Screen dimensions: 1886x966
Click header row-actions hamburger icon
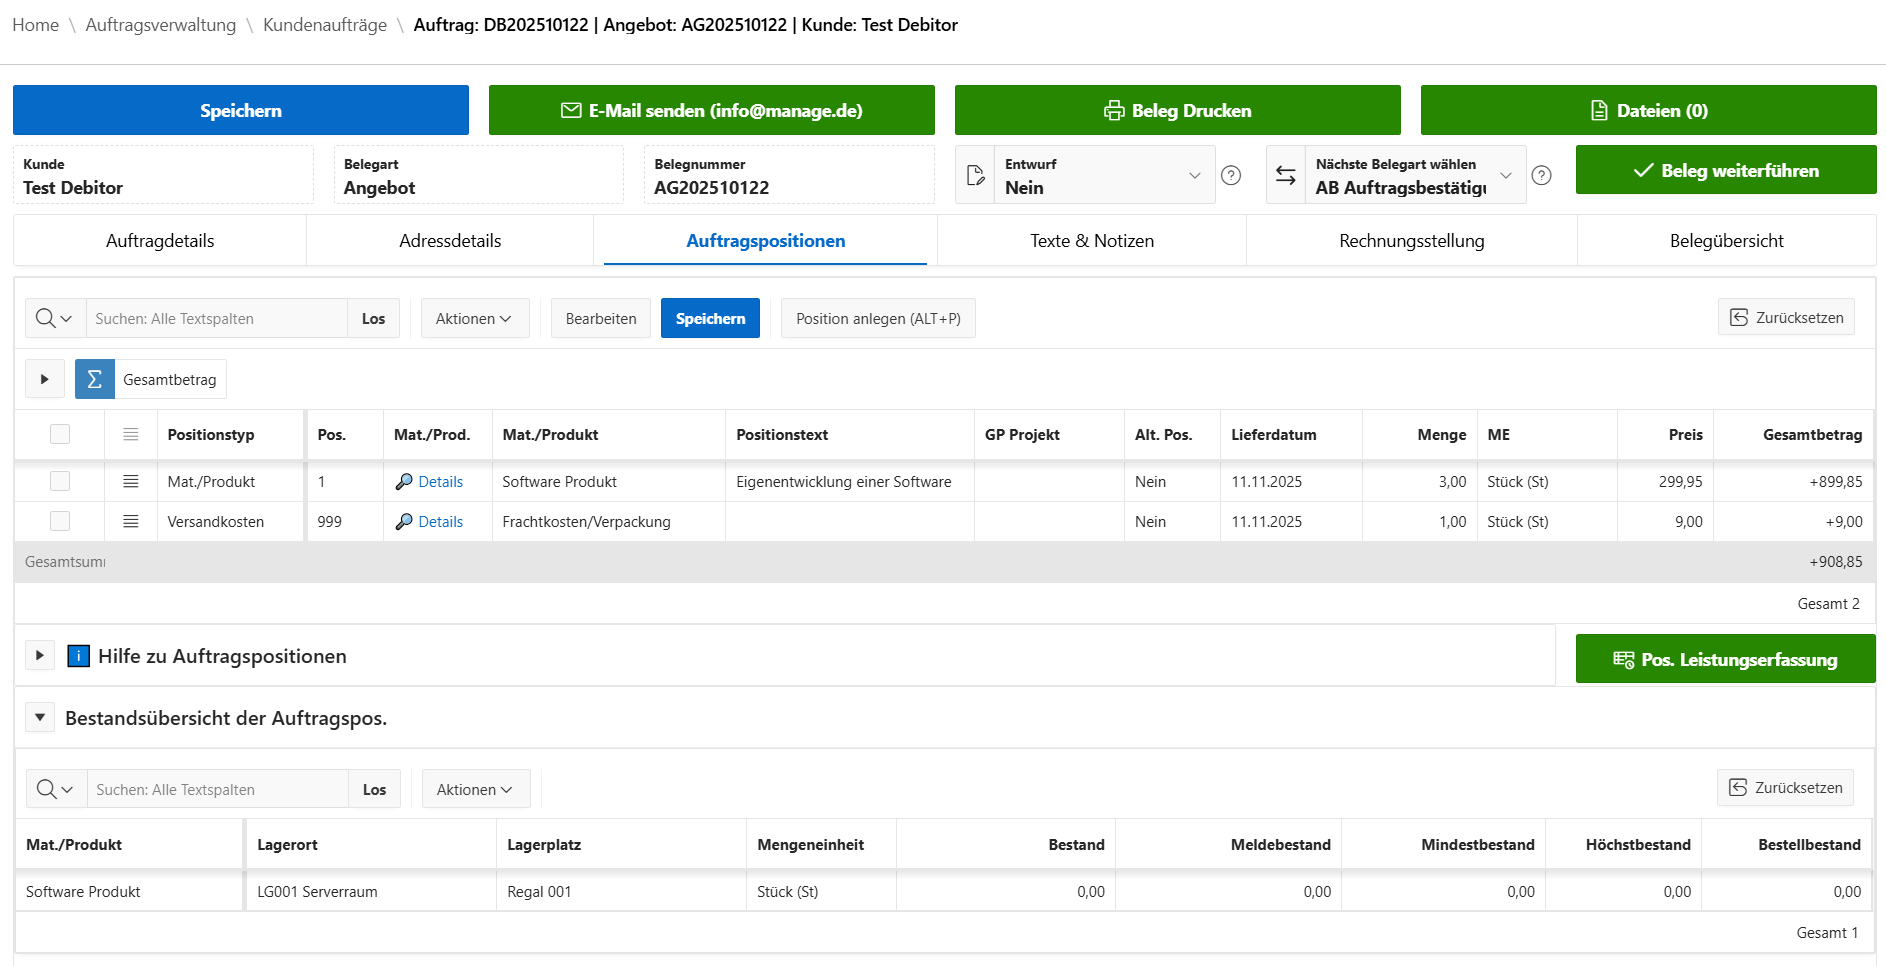(x=130, y=434)
